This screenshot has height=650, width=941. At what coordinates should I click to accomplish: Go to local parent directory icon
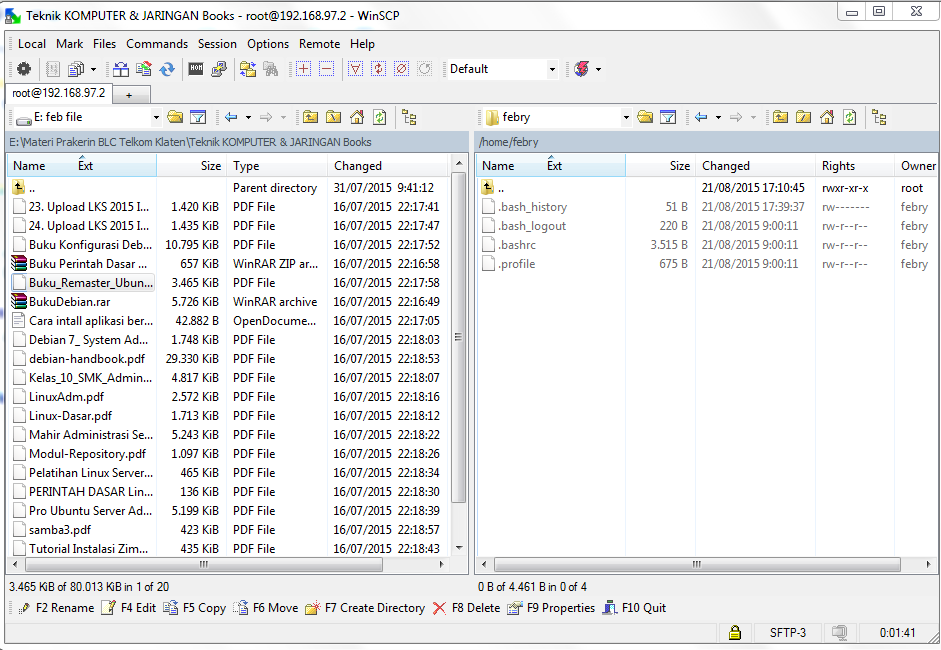pyautogui.click(x=310, y=117)
